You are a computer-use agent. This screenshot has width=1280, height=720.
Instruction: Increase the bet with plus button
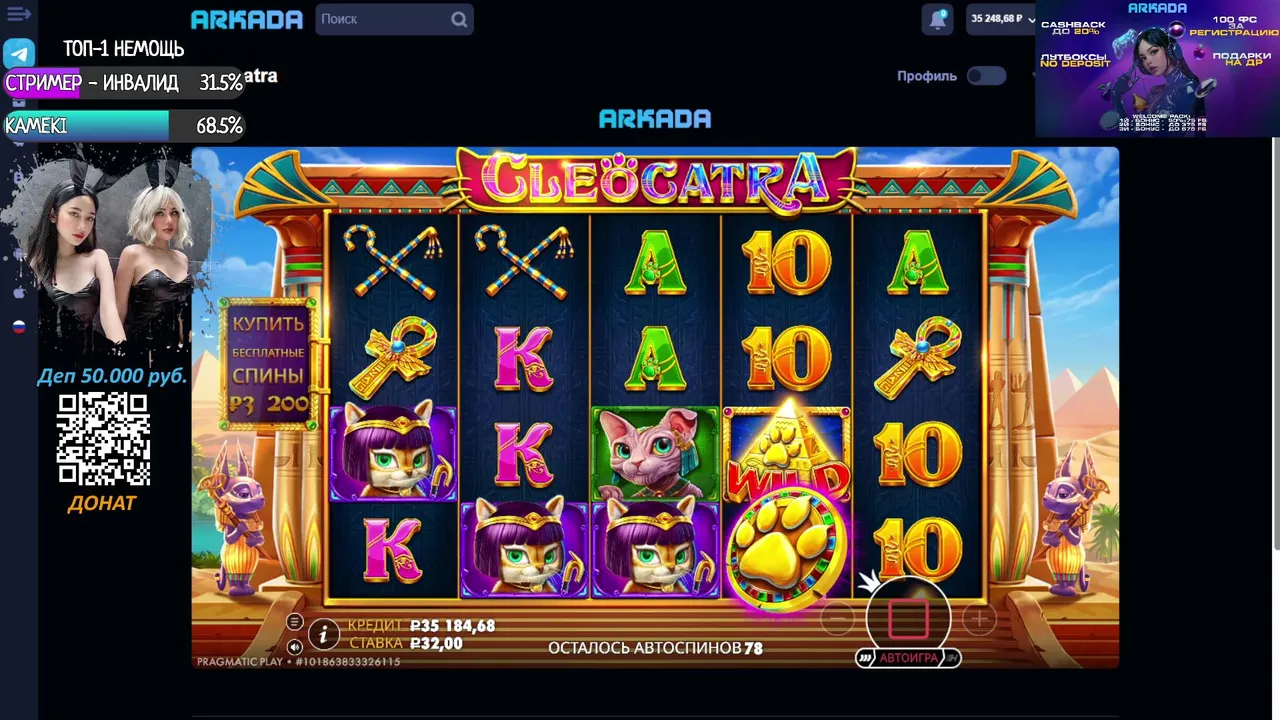[979, 620]
